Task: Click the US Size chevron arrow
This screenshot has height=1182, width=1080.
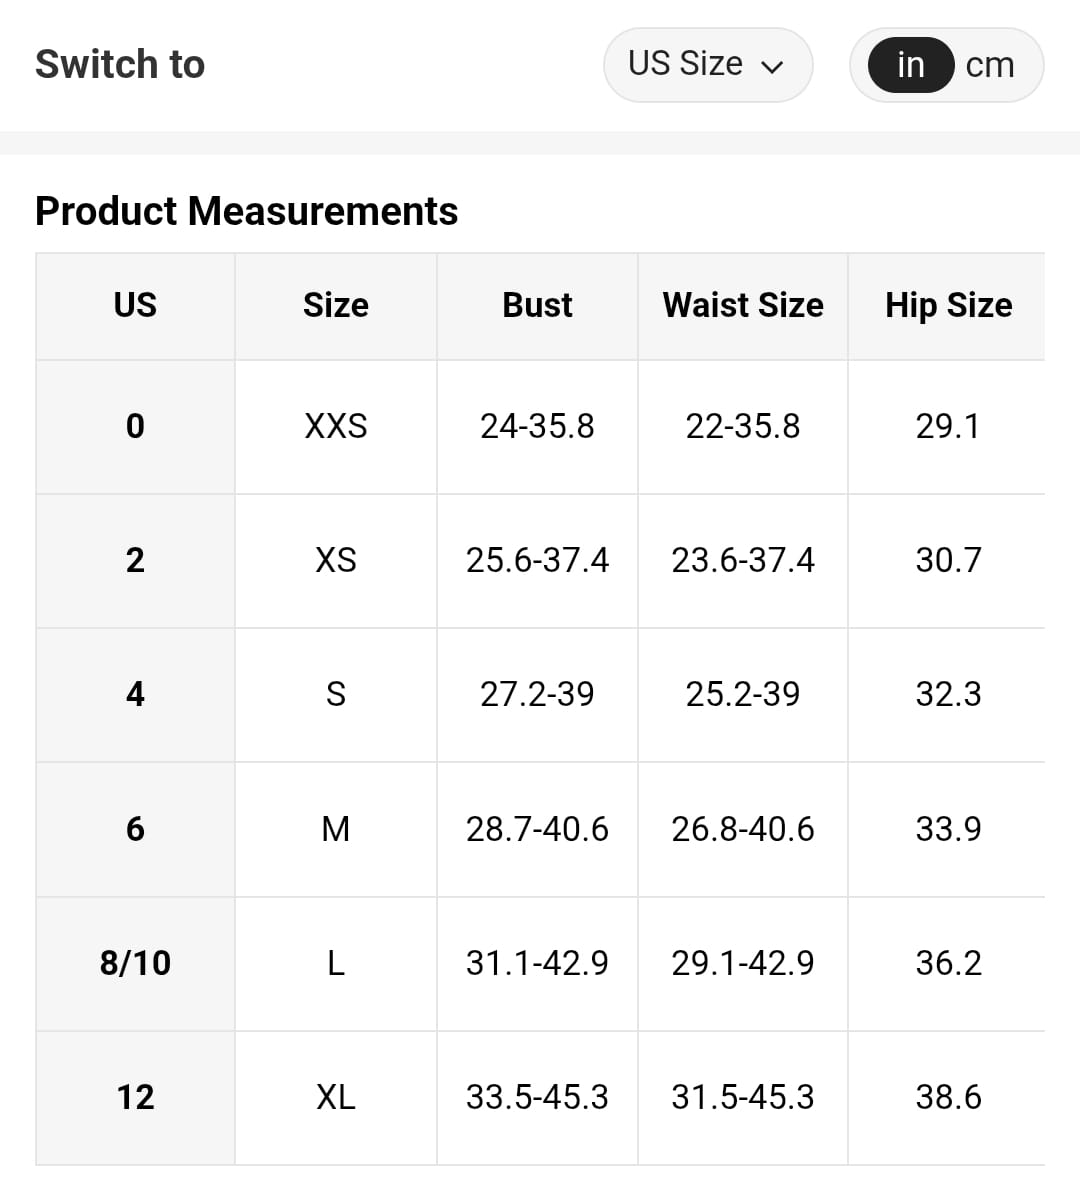Action: click(771, 67)
